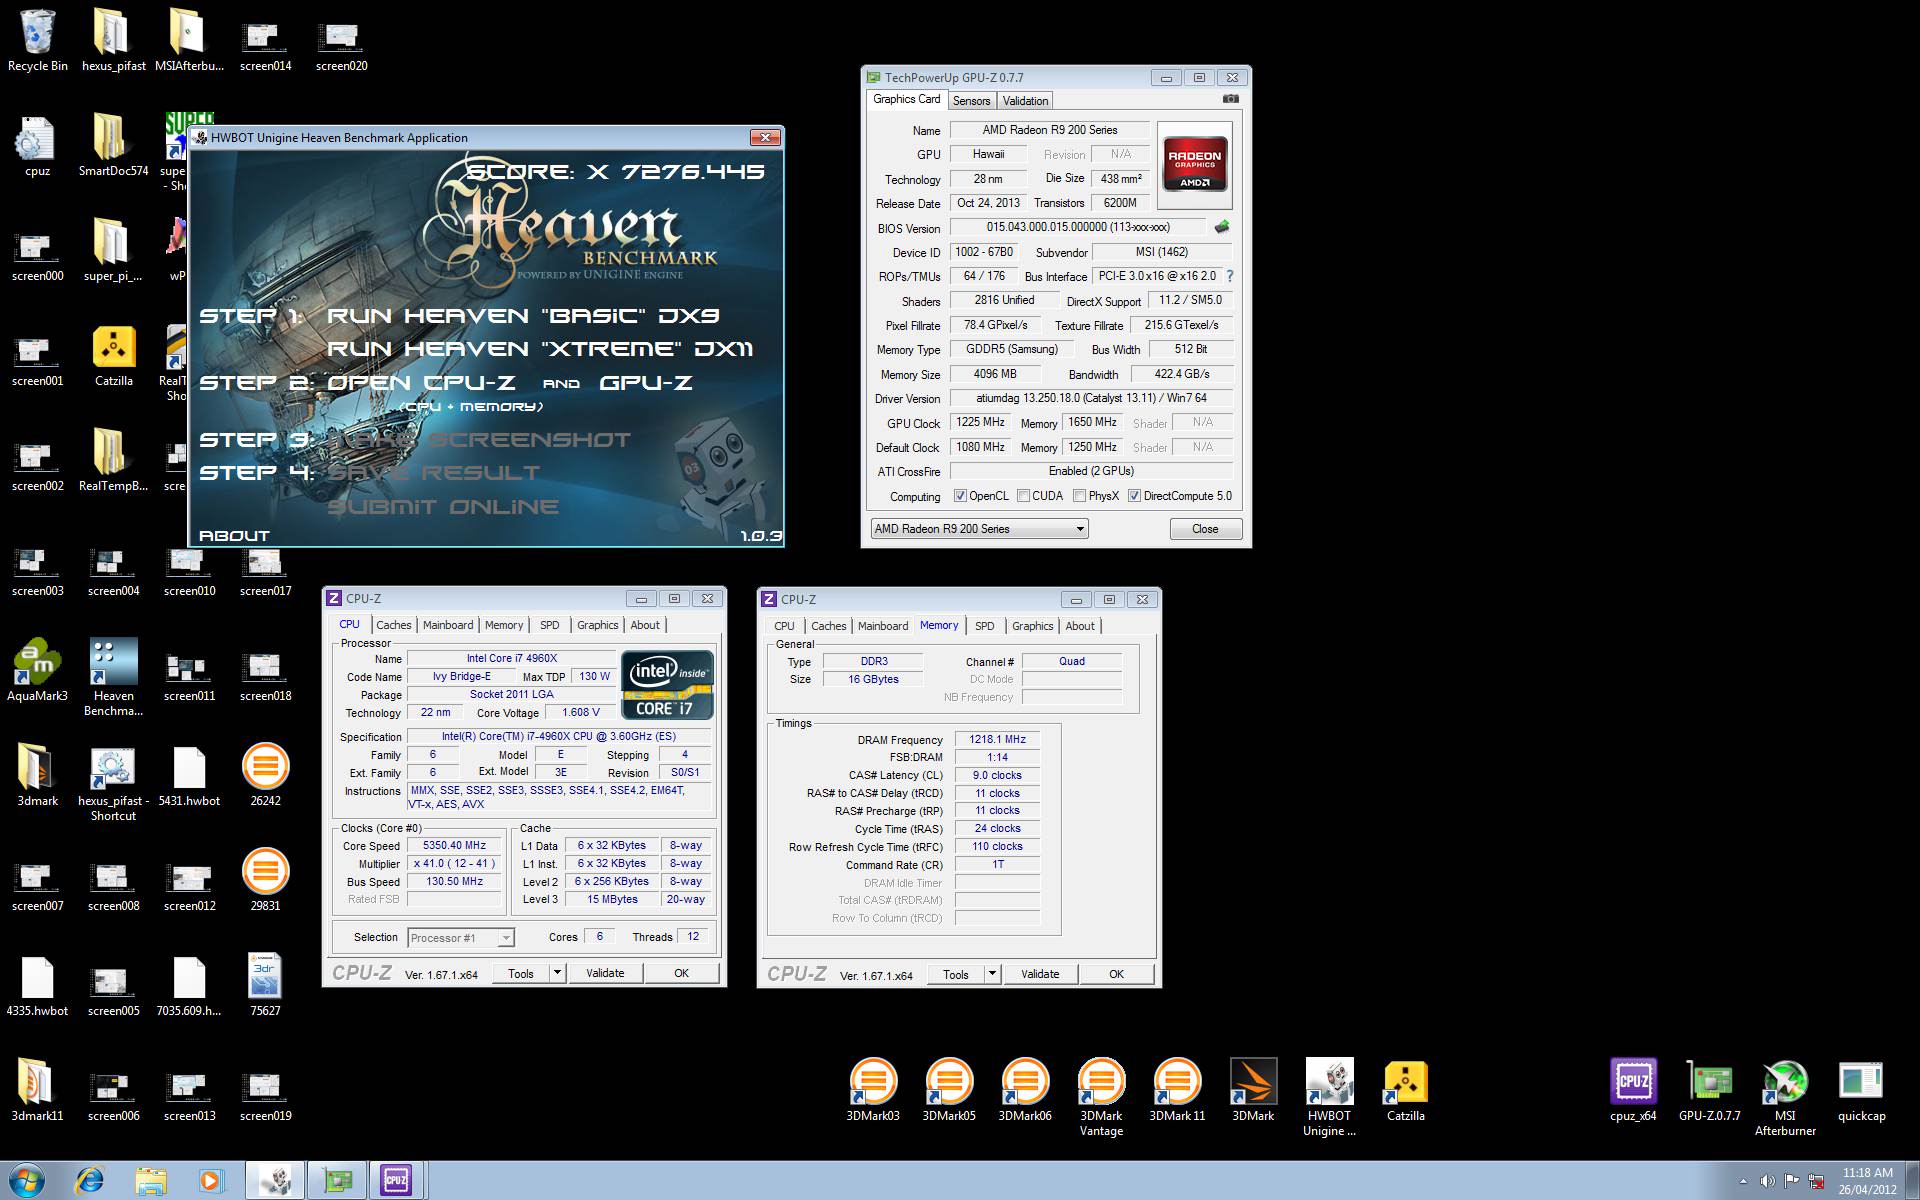This screenshot has width=1920, height=1200.
Task: Click Validate in the CPU-Z Memory window
Action: [x=1040, y=974]
